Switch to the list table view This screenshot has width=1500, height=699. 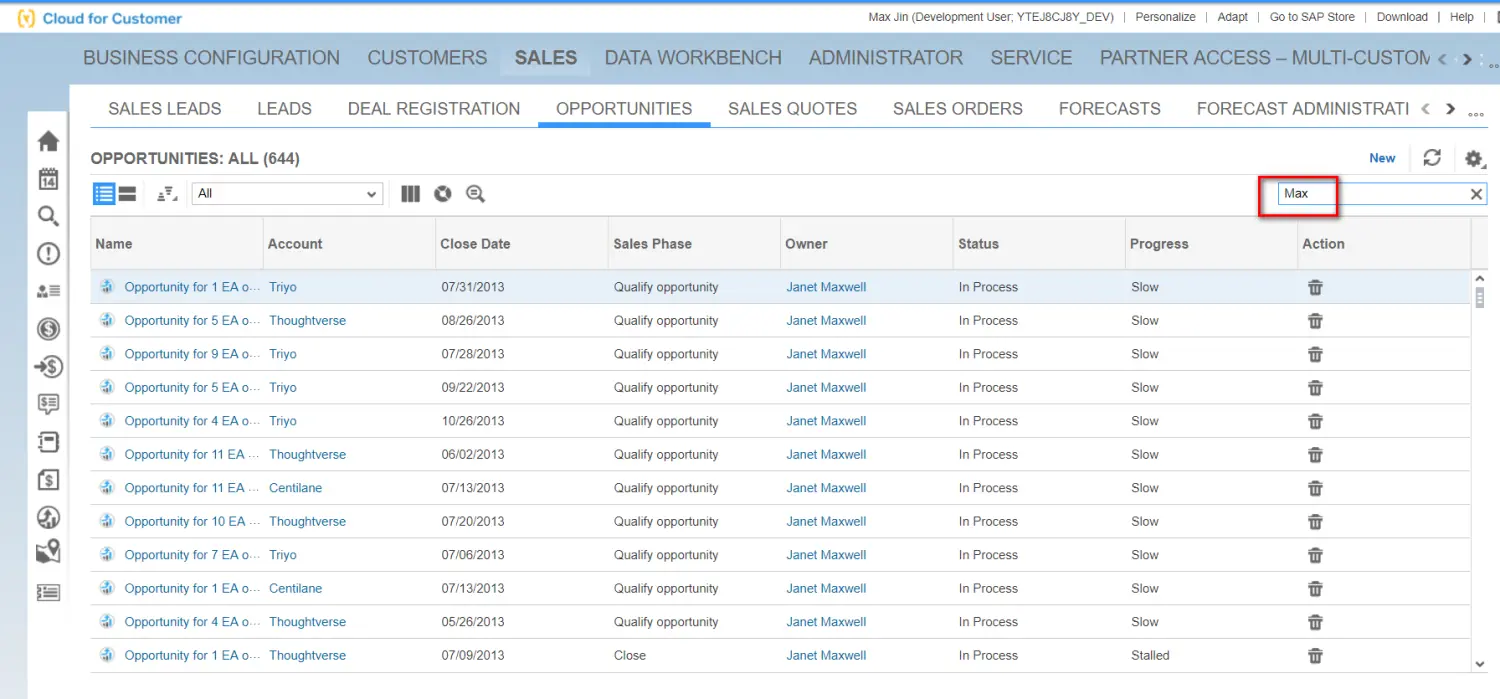pos(104,194)
